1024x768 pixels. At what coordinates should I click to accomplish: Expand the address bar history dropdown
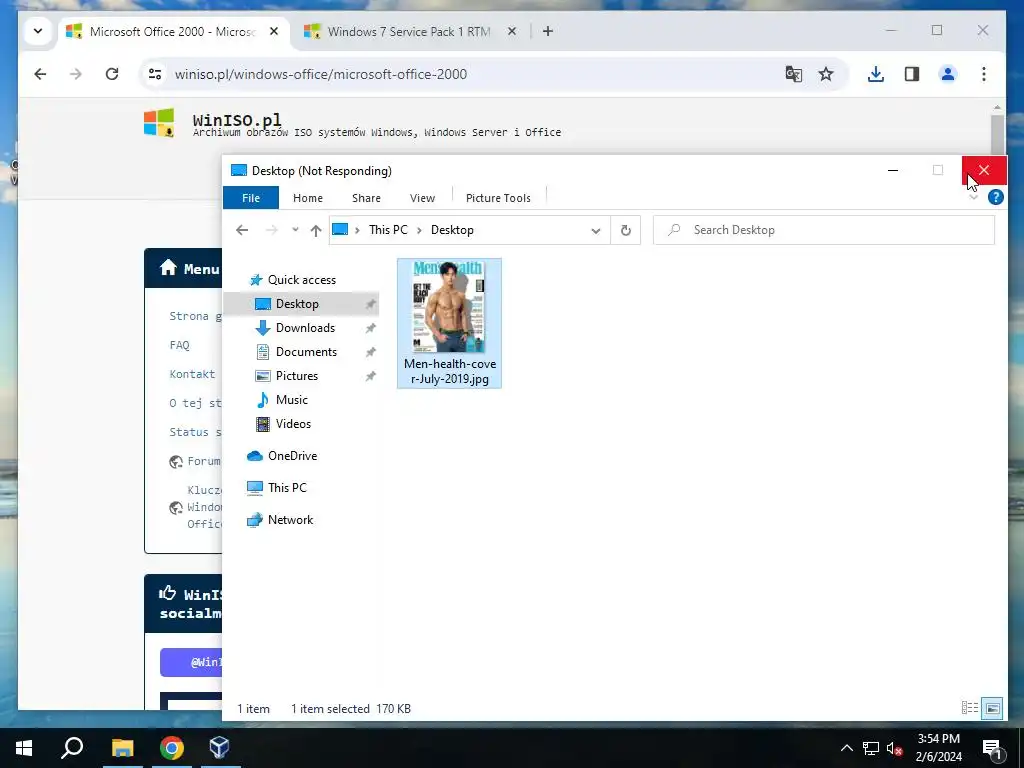(x=596, y=231)
